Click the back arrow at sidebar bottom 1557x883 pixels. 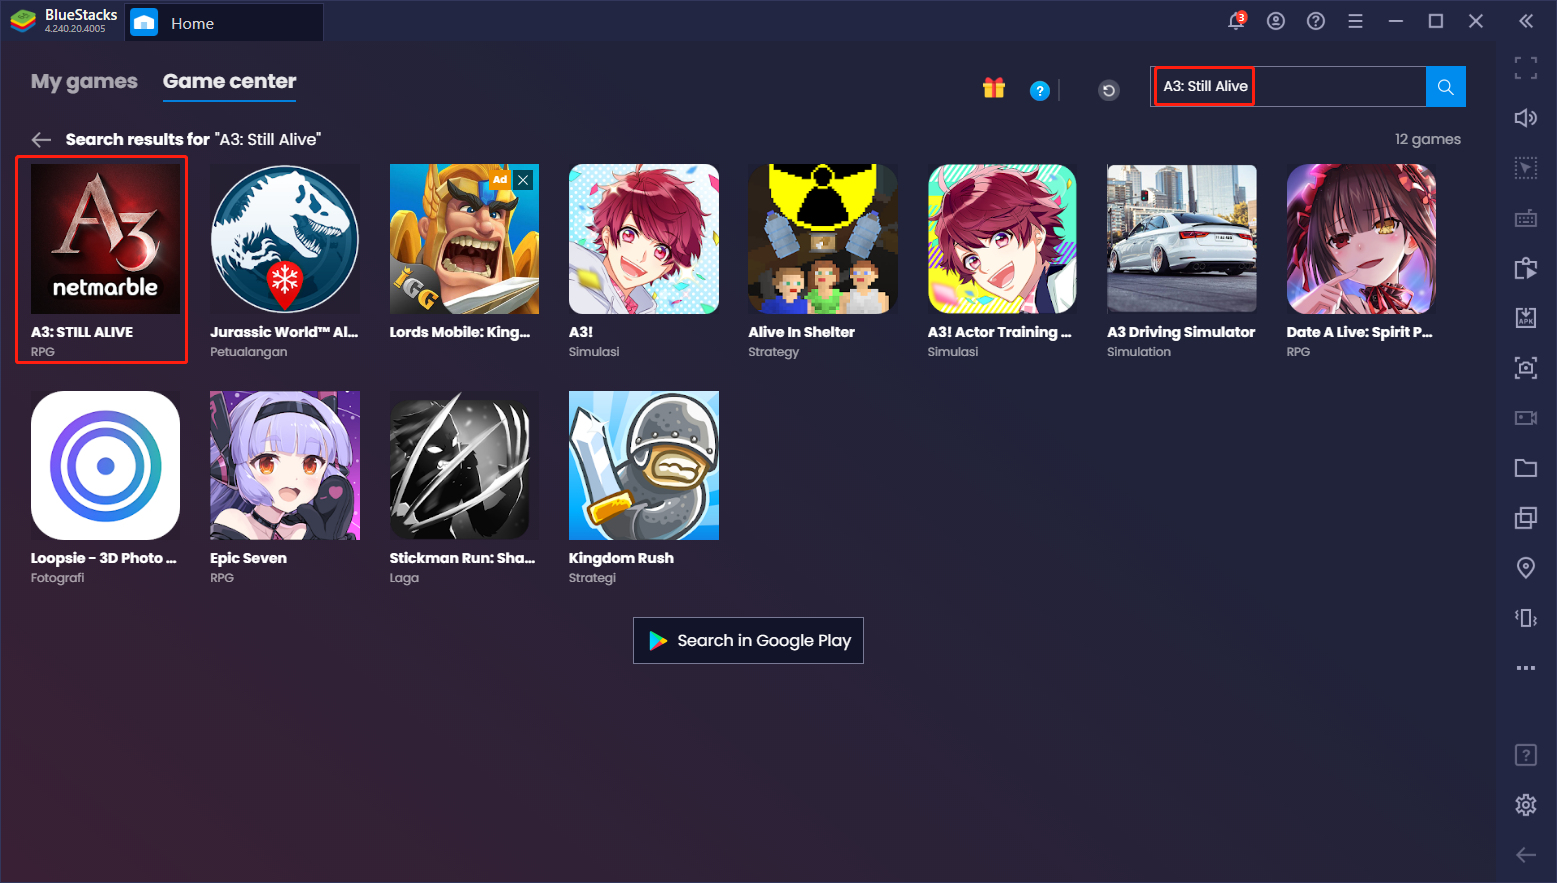[1526, 854]
